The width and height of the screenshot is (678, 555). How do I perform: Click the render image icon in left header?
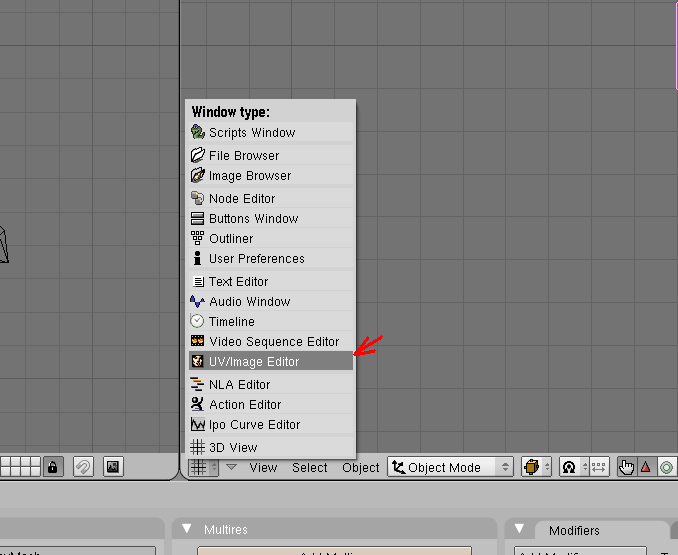coord(113,467)
